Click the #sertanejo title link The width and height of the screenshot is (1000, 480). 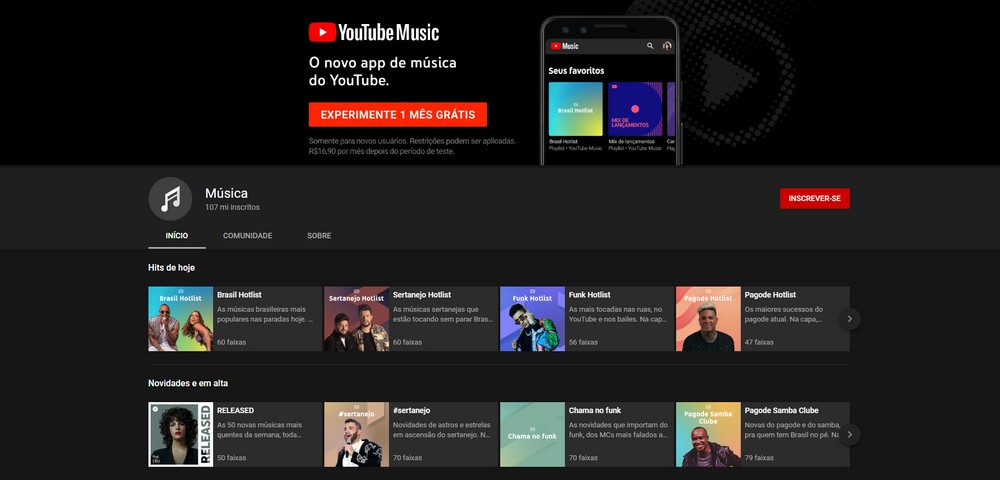411,410
